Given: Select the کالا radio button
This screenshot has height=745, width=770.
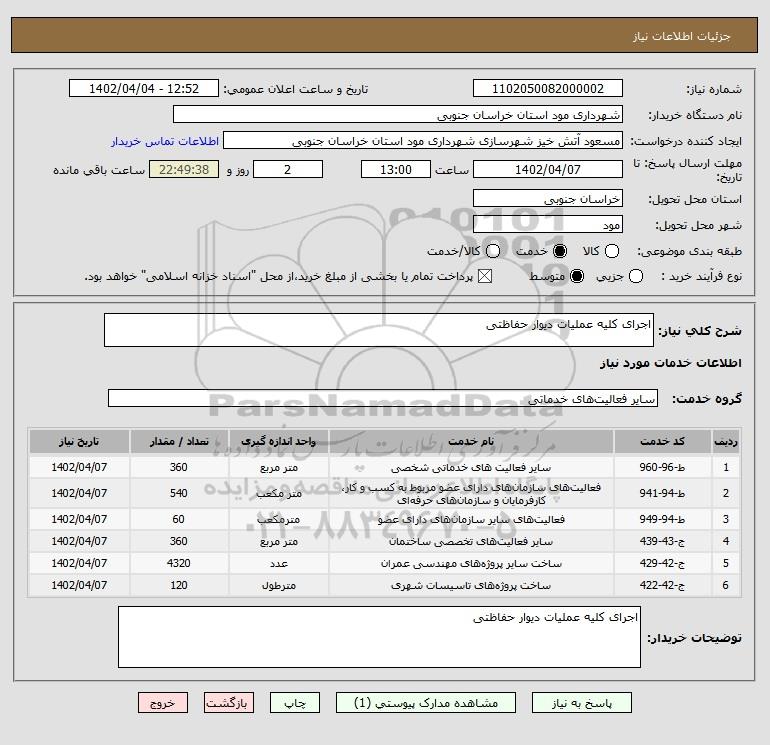Looking at the screenshot, I should tap(611, 251).
